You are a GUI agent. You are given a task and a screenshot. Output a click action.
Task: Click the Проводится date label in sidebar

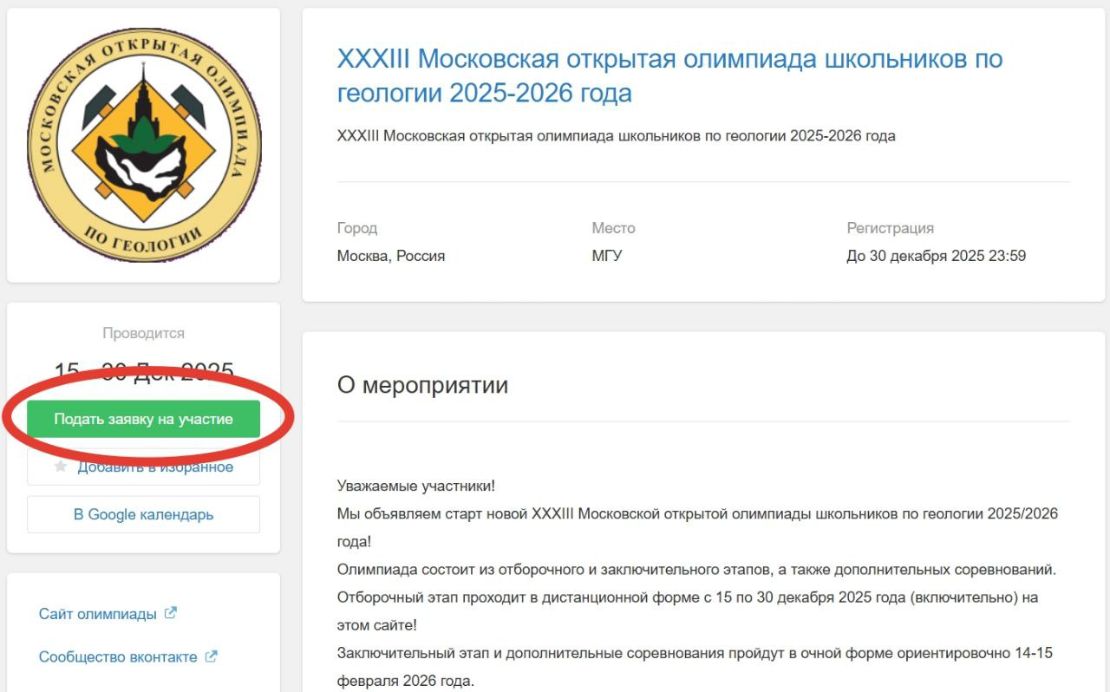pyautogui.click(x=143, y=333)
